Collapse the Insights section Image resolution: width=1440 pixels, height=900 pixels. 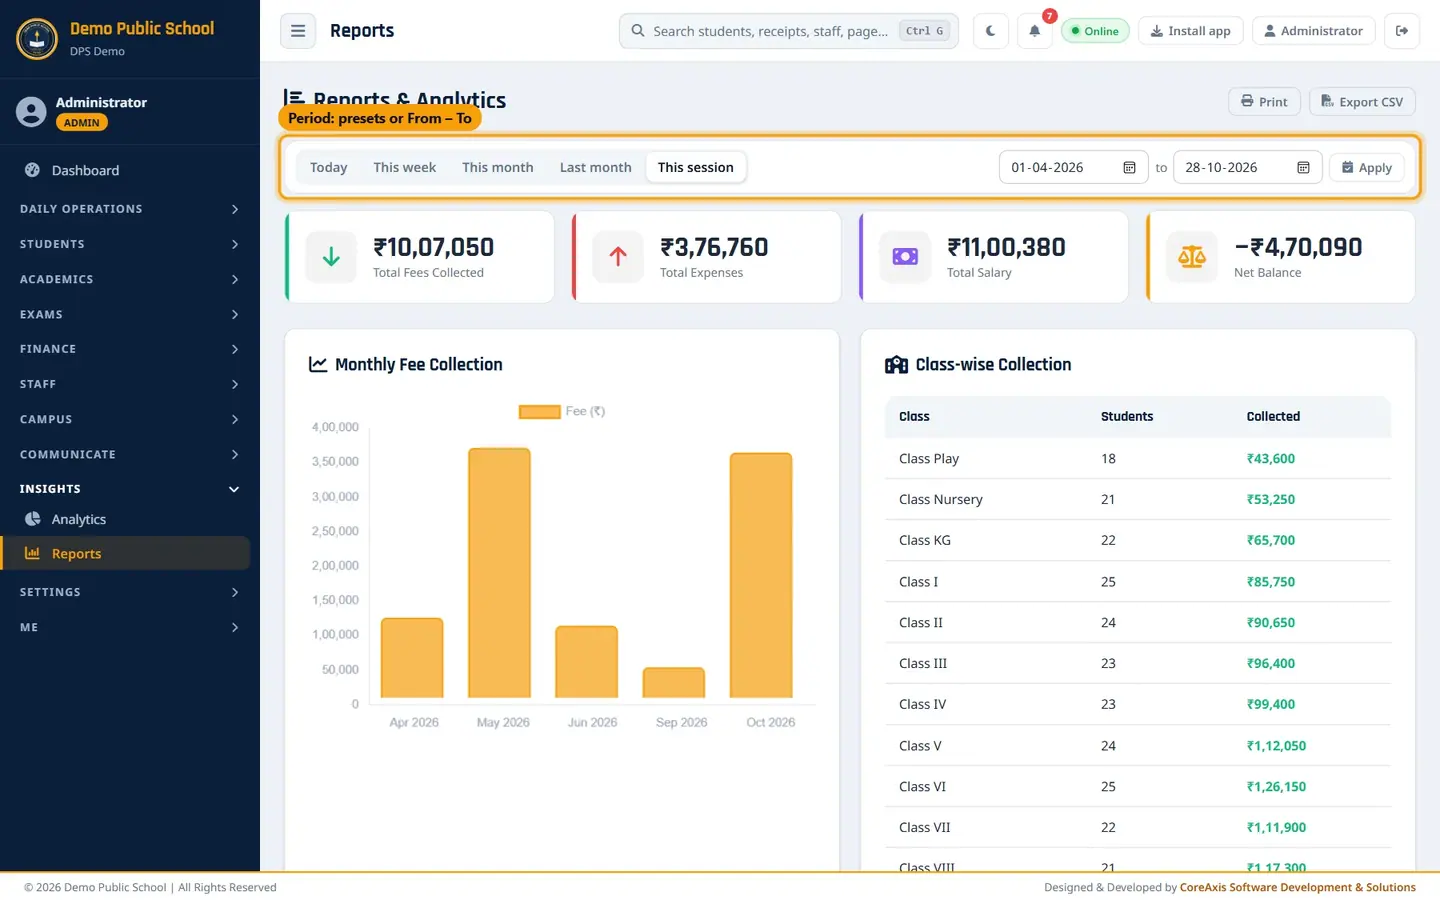point(130,489)
